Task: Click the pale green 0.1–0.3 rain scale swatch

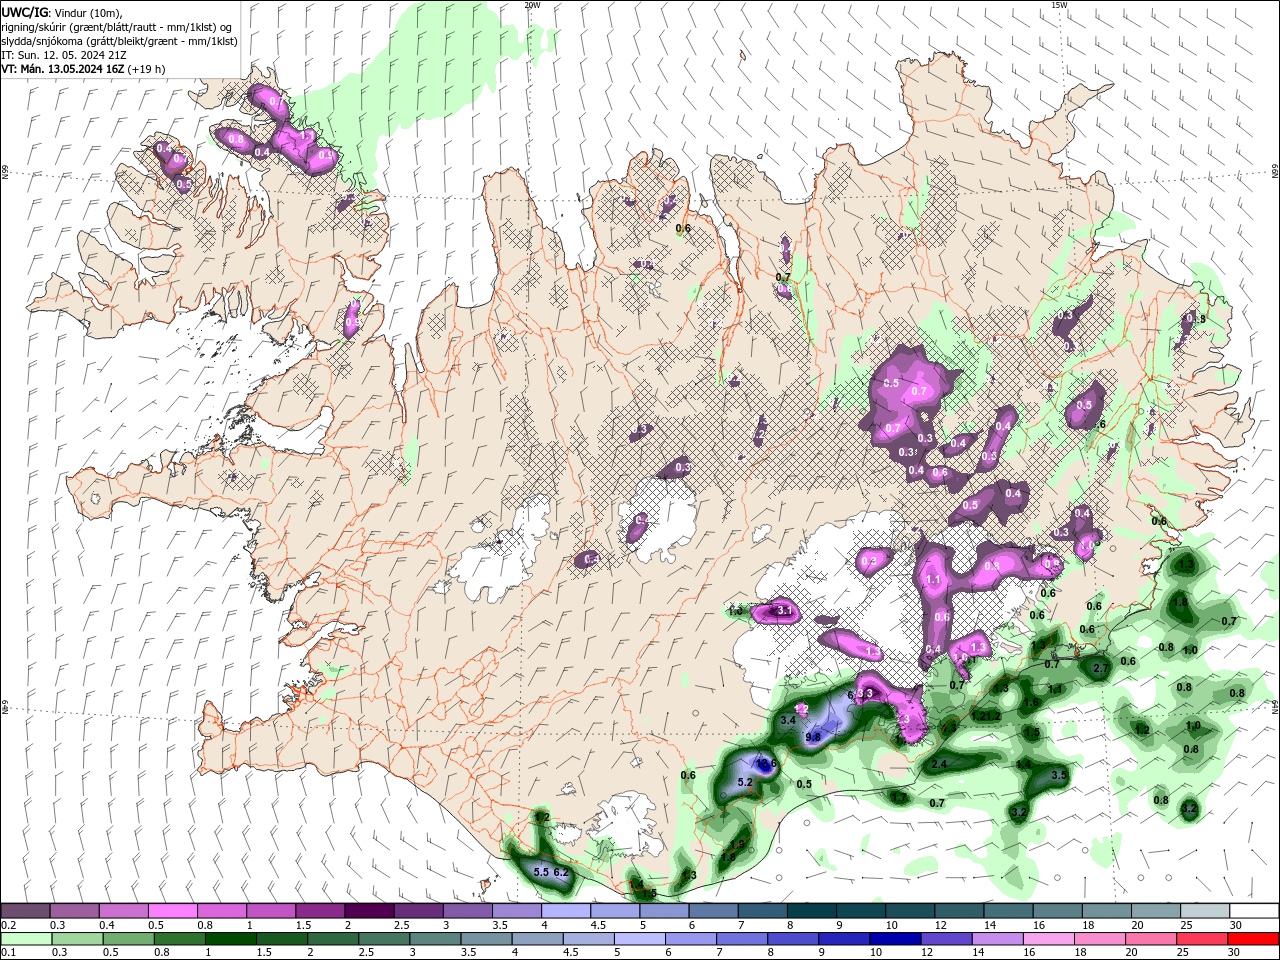Action: tap(25, 939)
